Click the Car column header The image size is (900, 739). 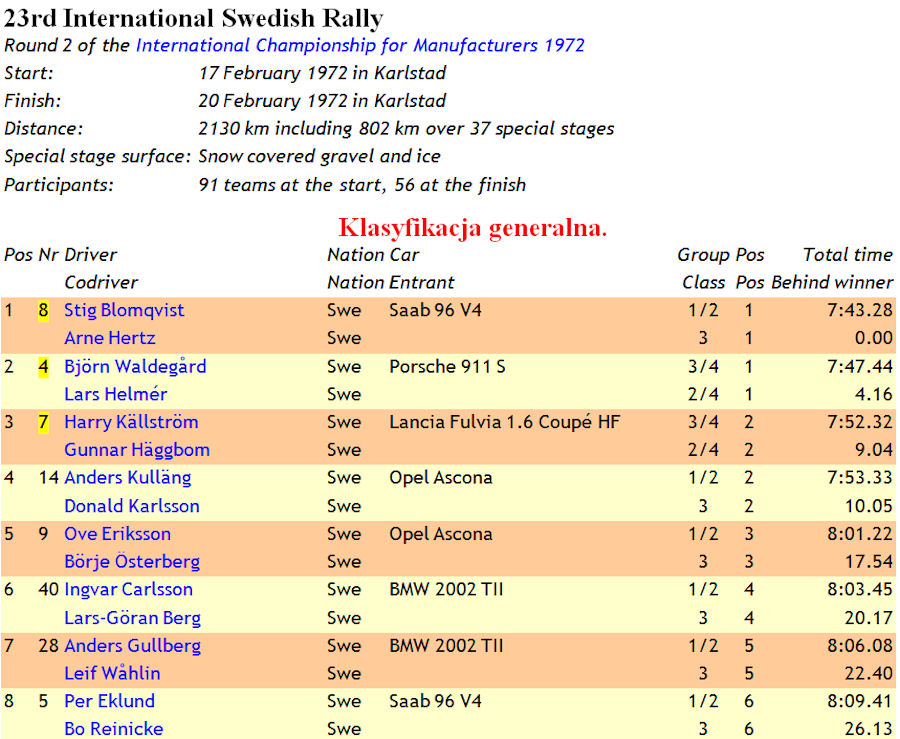pyautogui.click(x=405, y=255)
